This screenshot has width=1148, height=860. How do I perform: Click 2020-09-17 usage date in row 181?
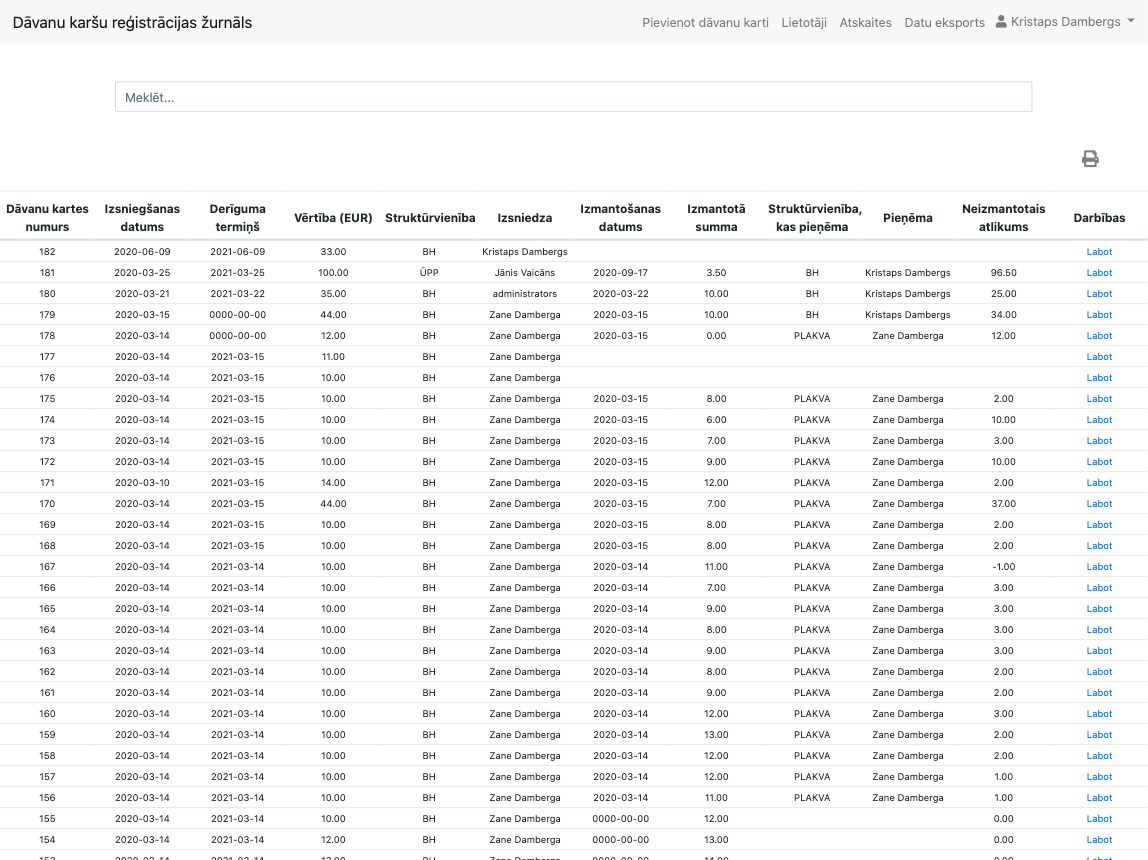tap(620, 273)
